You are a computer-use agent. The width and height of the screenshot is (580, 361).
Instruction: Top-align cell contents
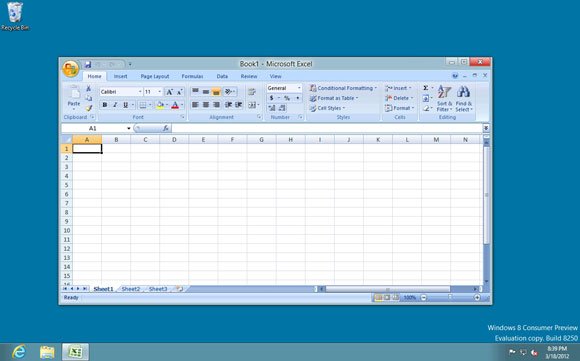pyautogui.click(x=195, y=91)
